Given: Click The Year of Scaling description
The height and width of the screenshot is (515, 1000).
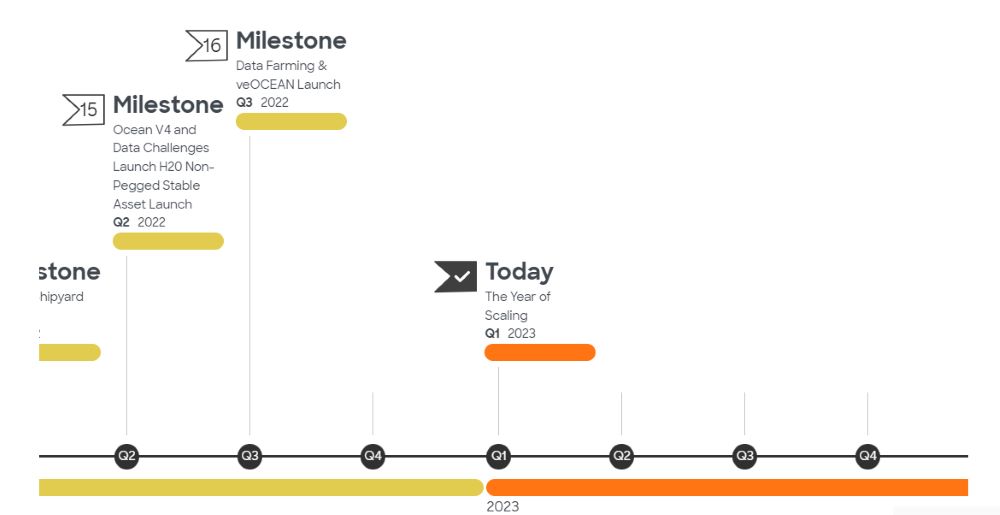Looking at the screenshot, I should [x=518, y=306].
